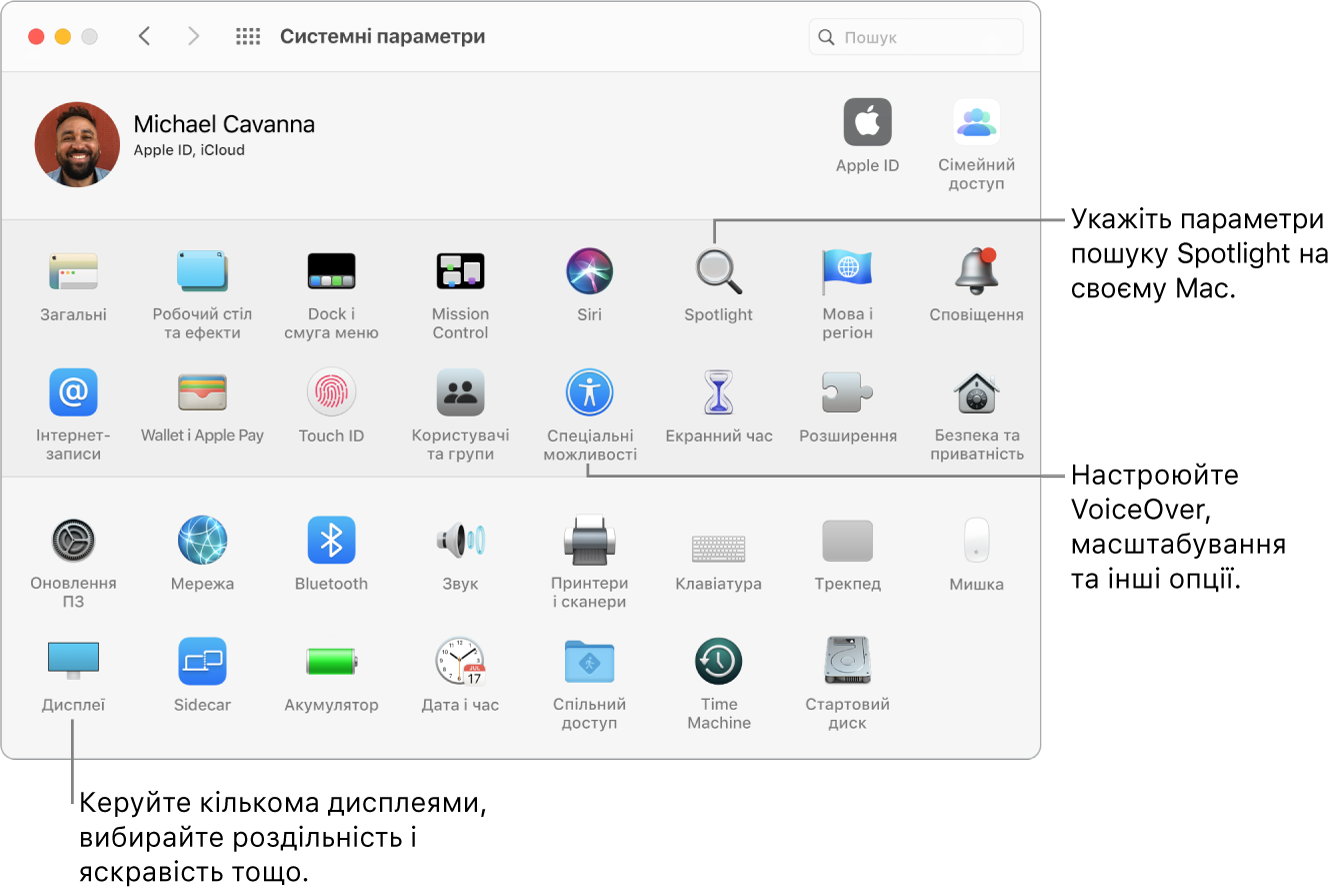Open Оновлення ПЗ gear icon

point(73,541)
